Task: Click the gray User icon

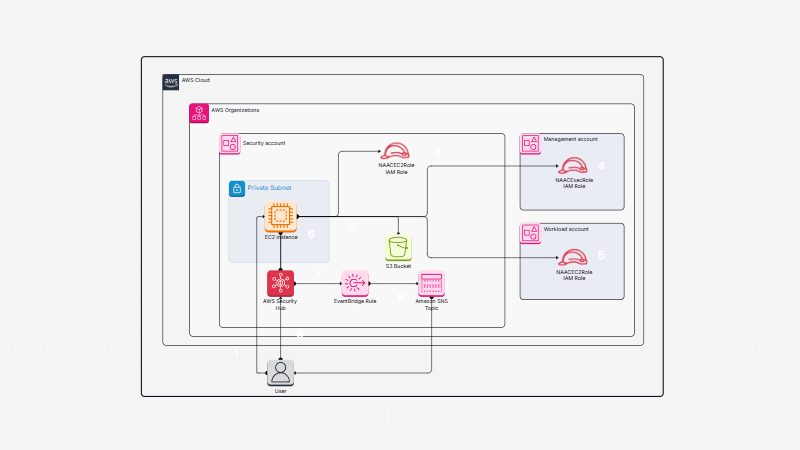Action: coord(281,373)
